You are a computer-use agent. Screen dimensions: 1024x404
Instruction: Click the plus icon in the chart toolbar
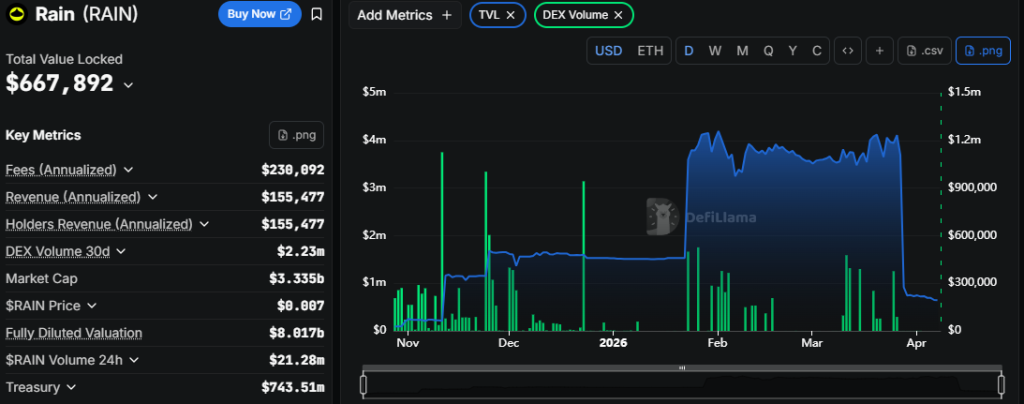click(880, 51)
